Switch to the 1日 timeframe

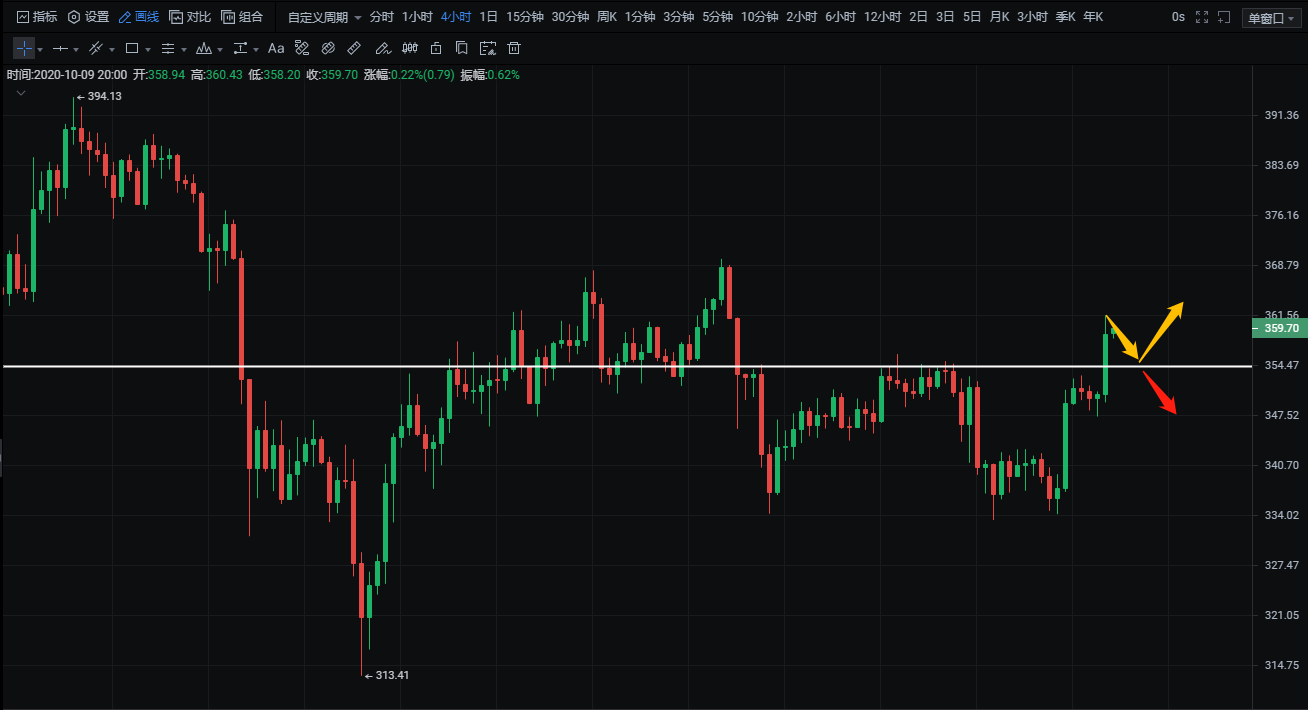[x=488, y=17]
